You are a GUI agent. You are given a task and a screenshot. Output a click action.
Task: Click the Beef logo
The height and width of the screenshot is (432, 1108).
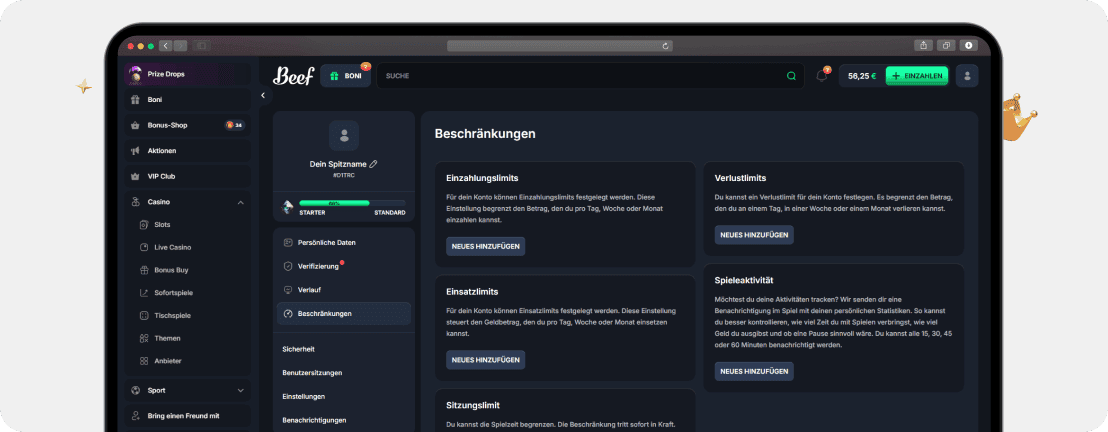click(293, 75)
